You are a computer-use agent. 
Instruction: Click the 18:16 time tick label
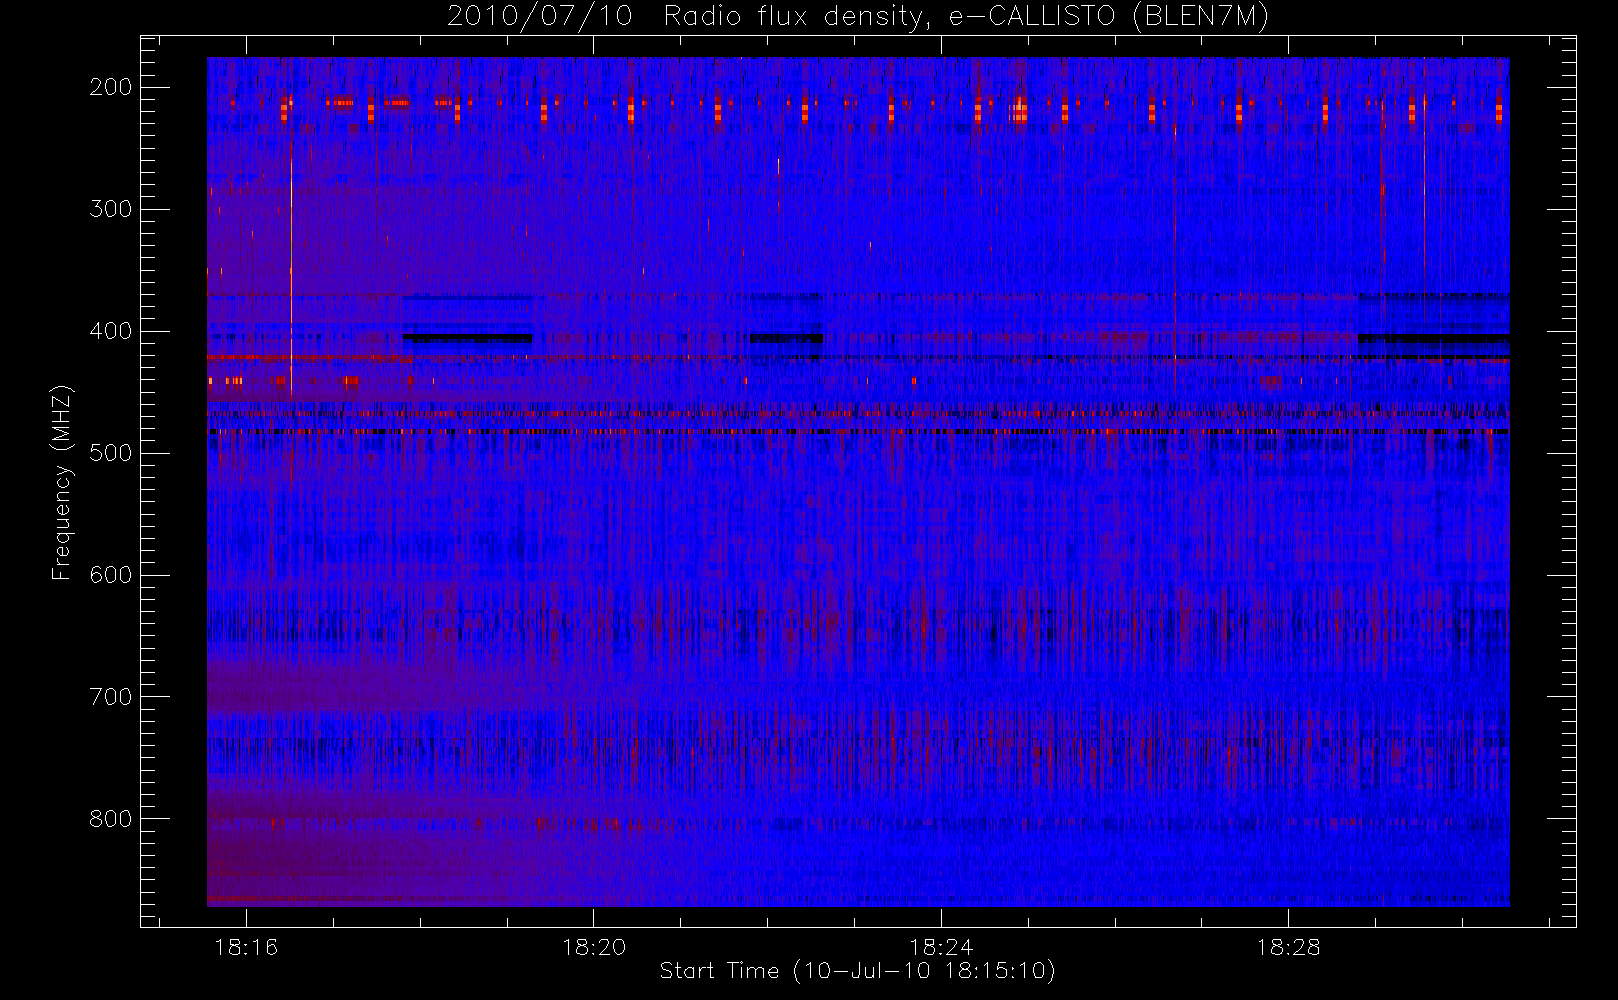tap(246, 947)
